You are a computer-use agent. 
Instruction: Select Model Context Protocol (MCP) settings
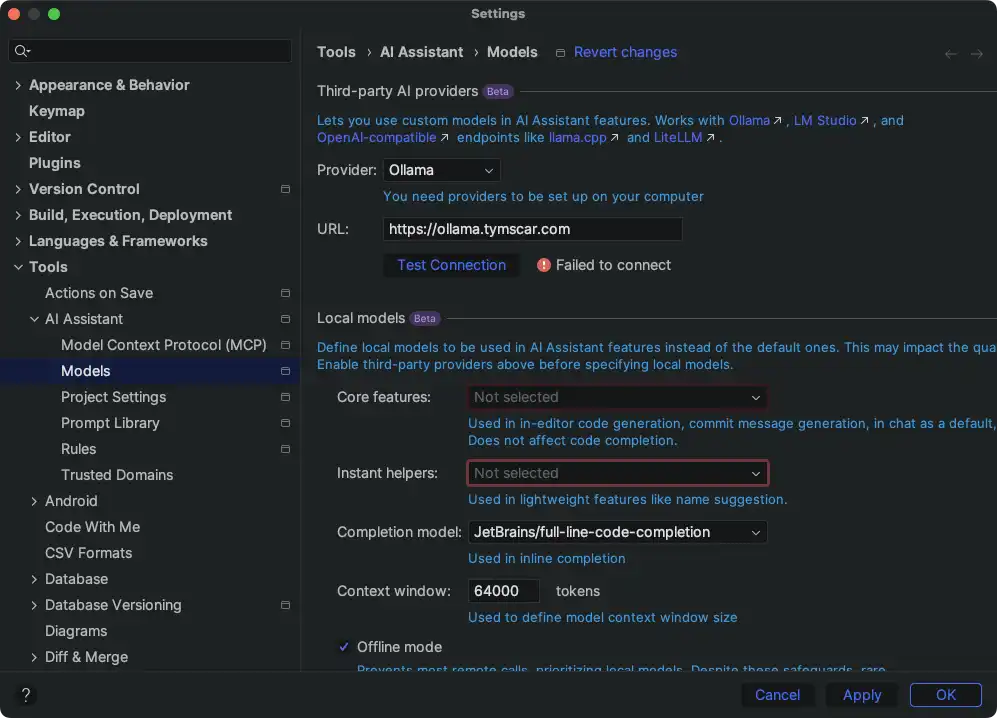[x=163, y=345]
